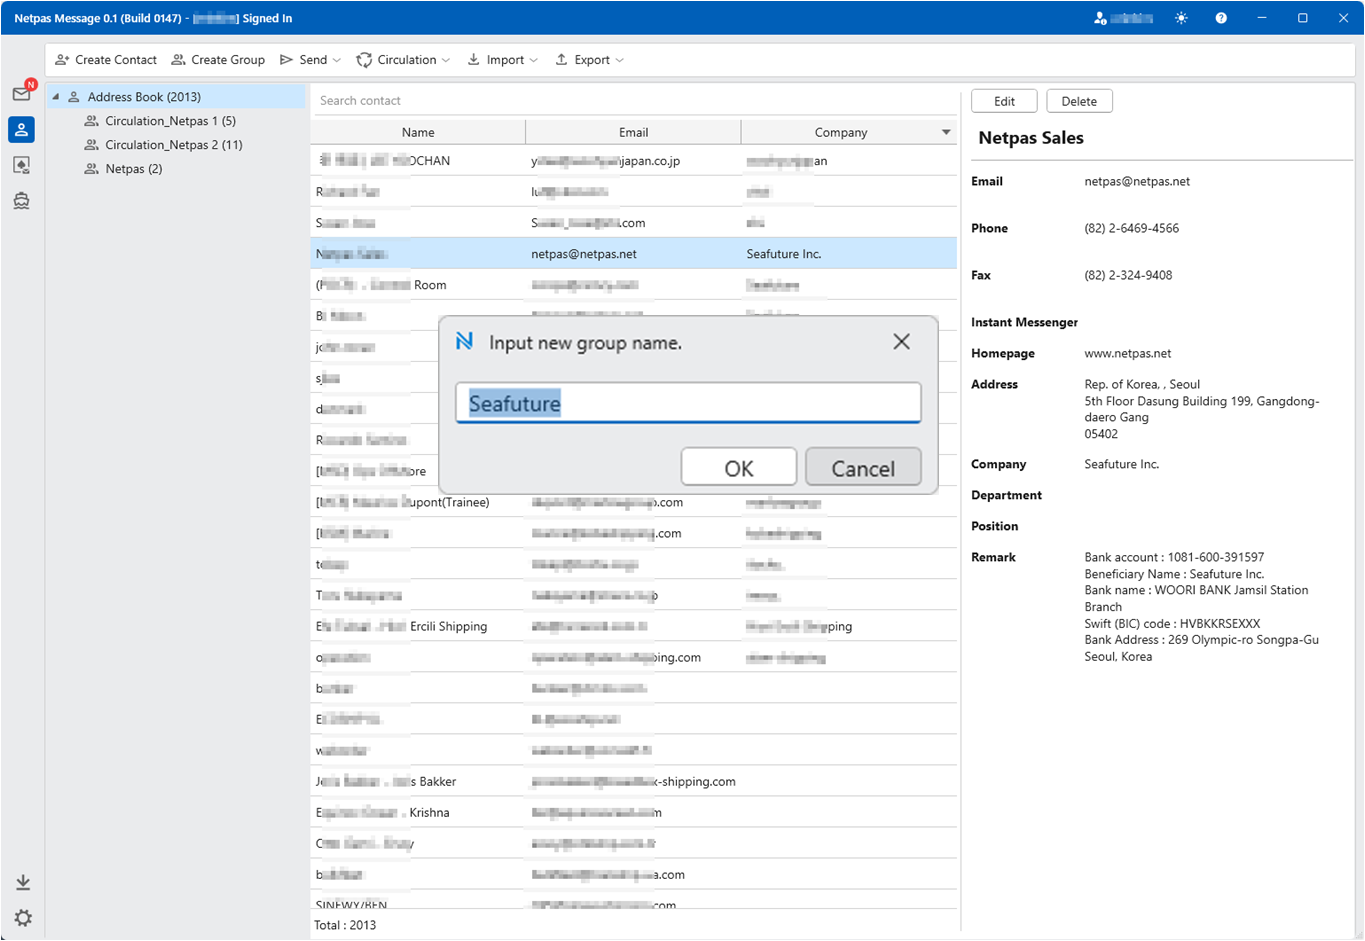Sort by Company column header
This screenshot has height=941, width=1365.
tap(840, 132)
